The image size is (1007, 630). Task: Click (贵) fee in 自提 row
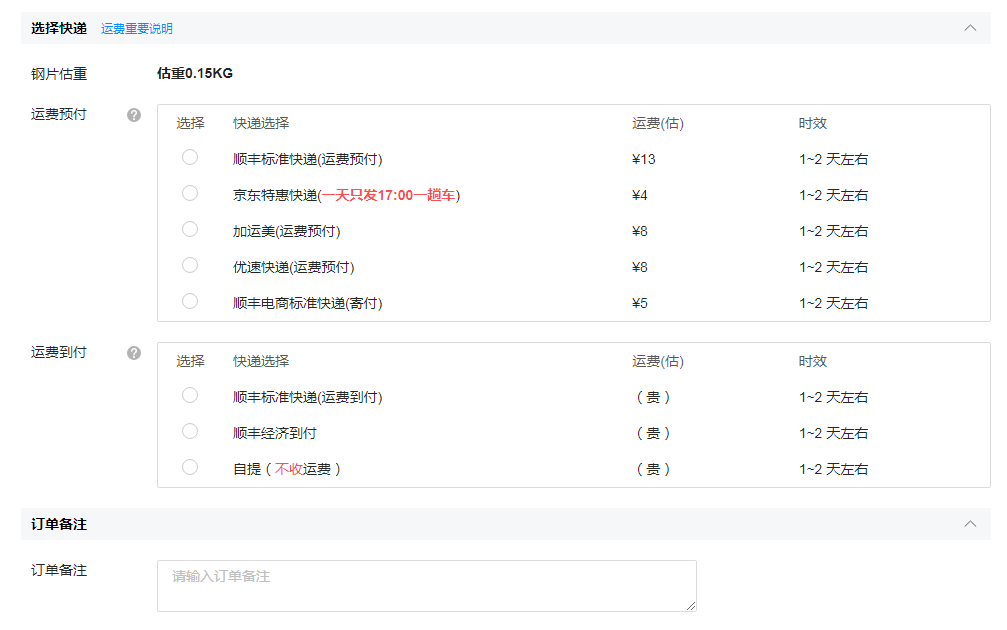tap(653, 469)
